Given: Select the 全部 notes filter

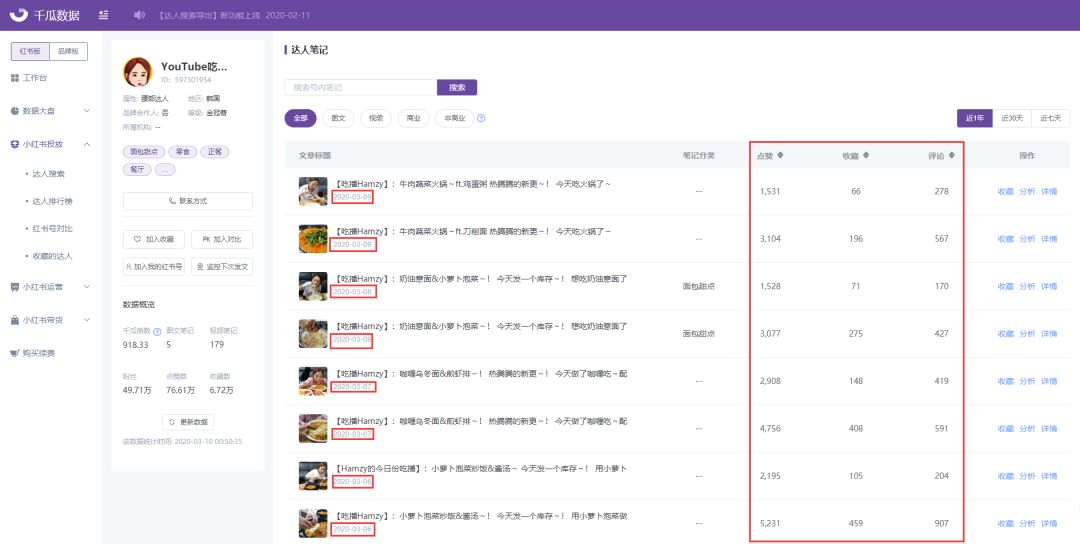Looking at the screenshot, I should 300,118.
